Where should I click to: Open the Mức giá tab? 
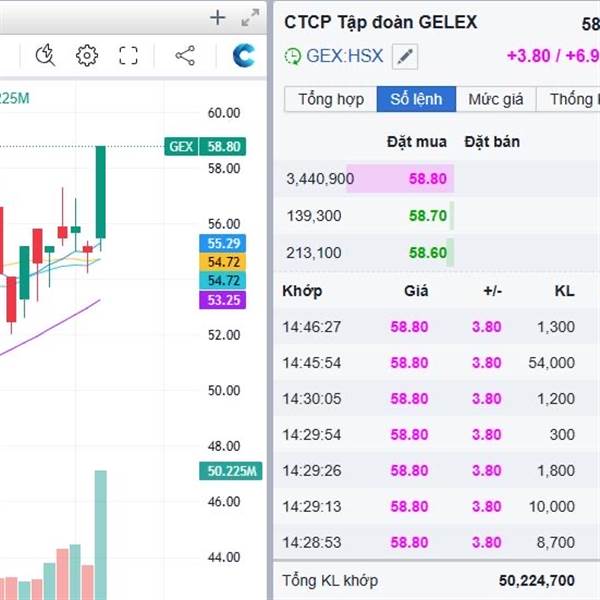pyautogui.click(x=496, y=99)
